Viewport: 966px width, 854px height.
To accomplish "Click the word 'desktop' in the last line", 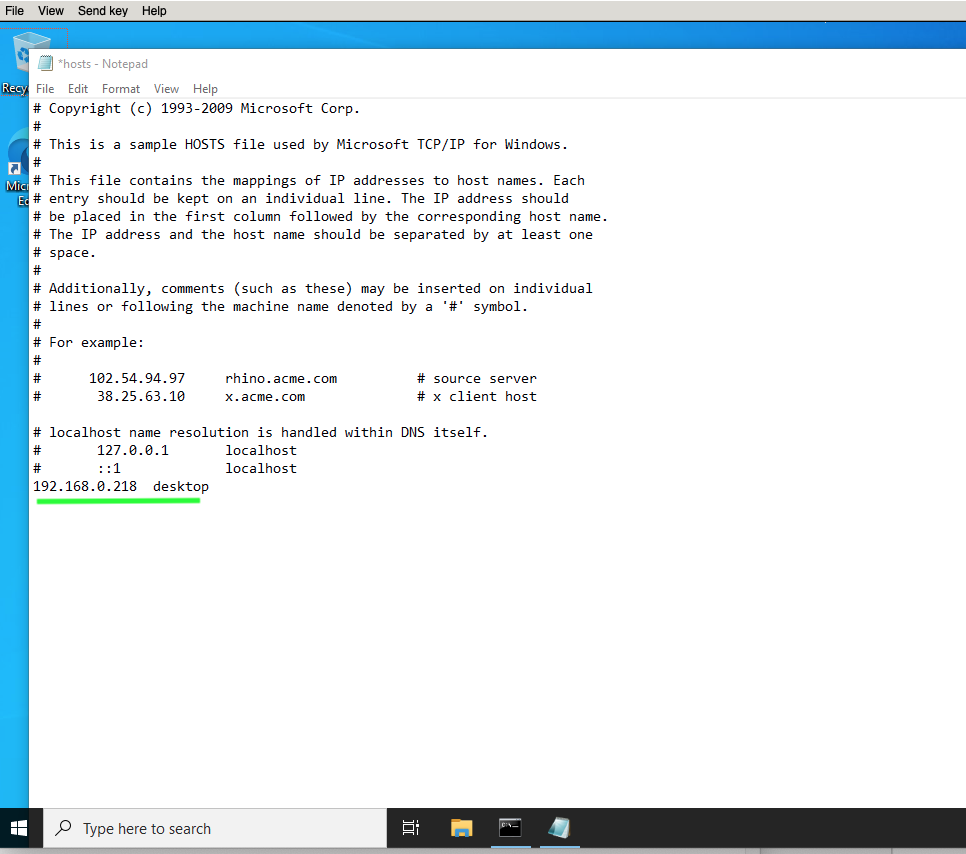I will [x=181, y=487].
